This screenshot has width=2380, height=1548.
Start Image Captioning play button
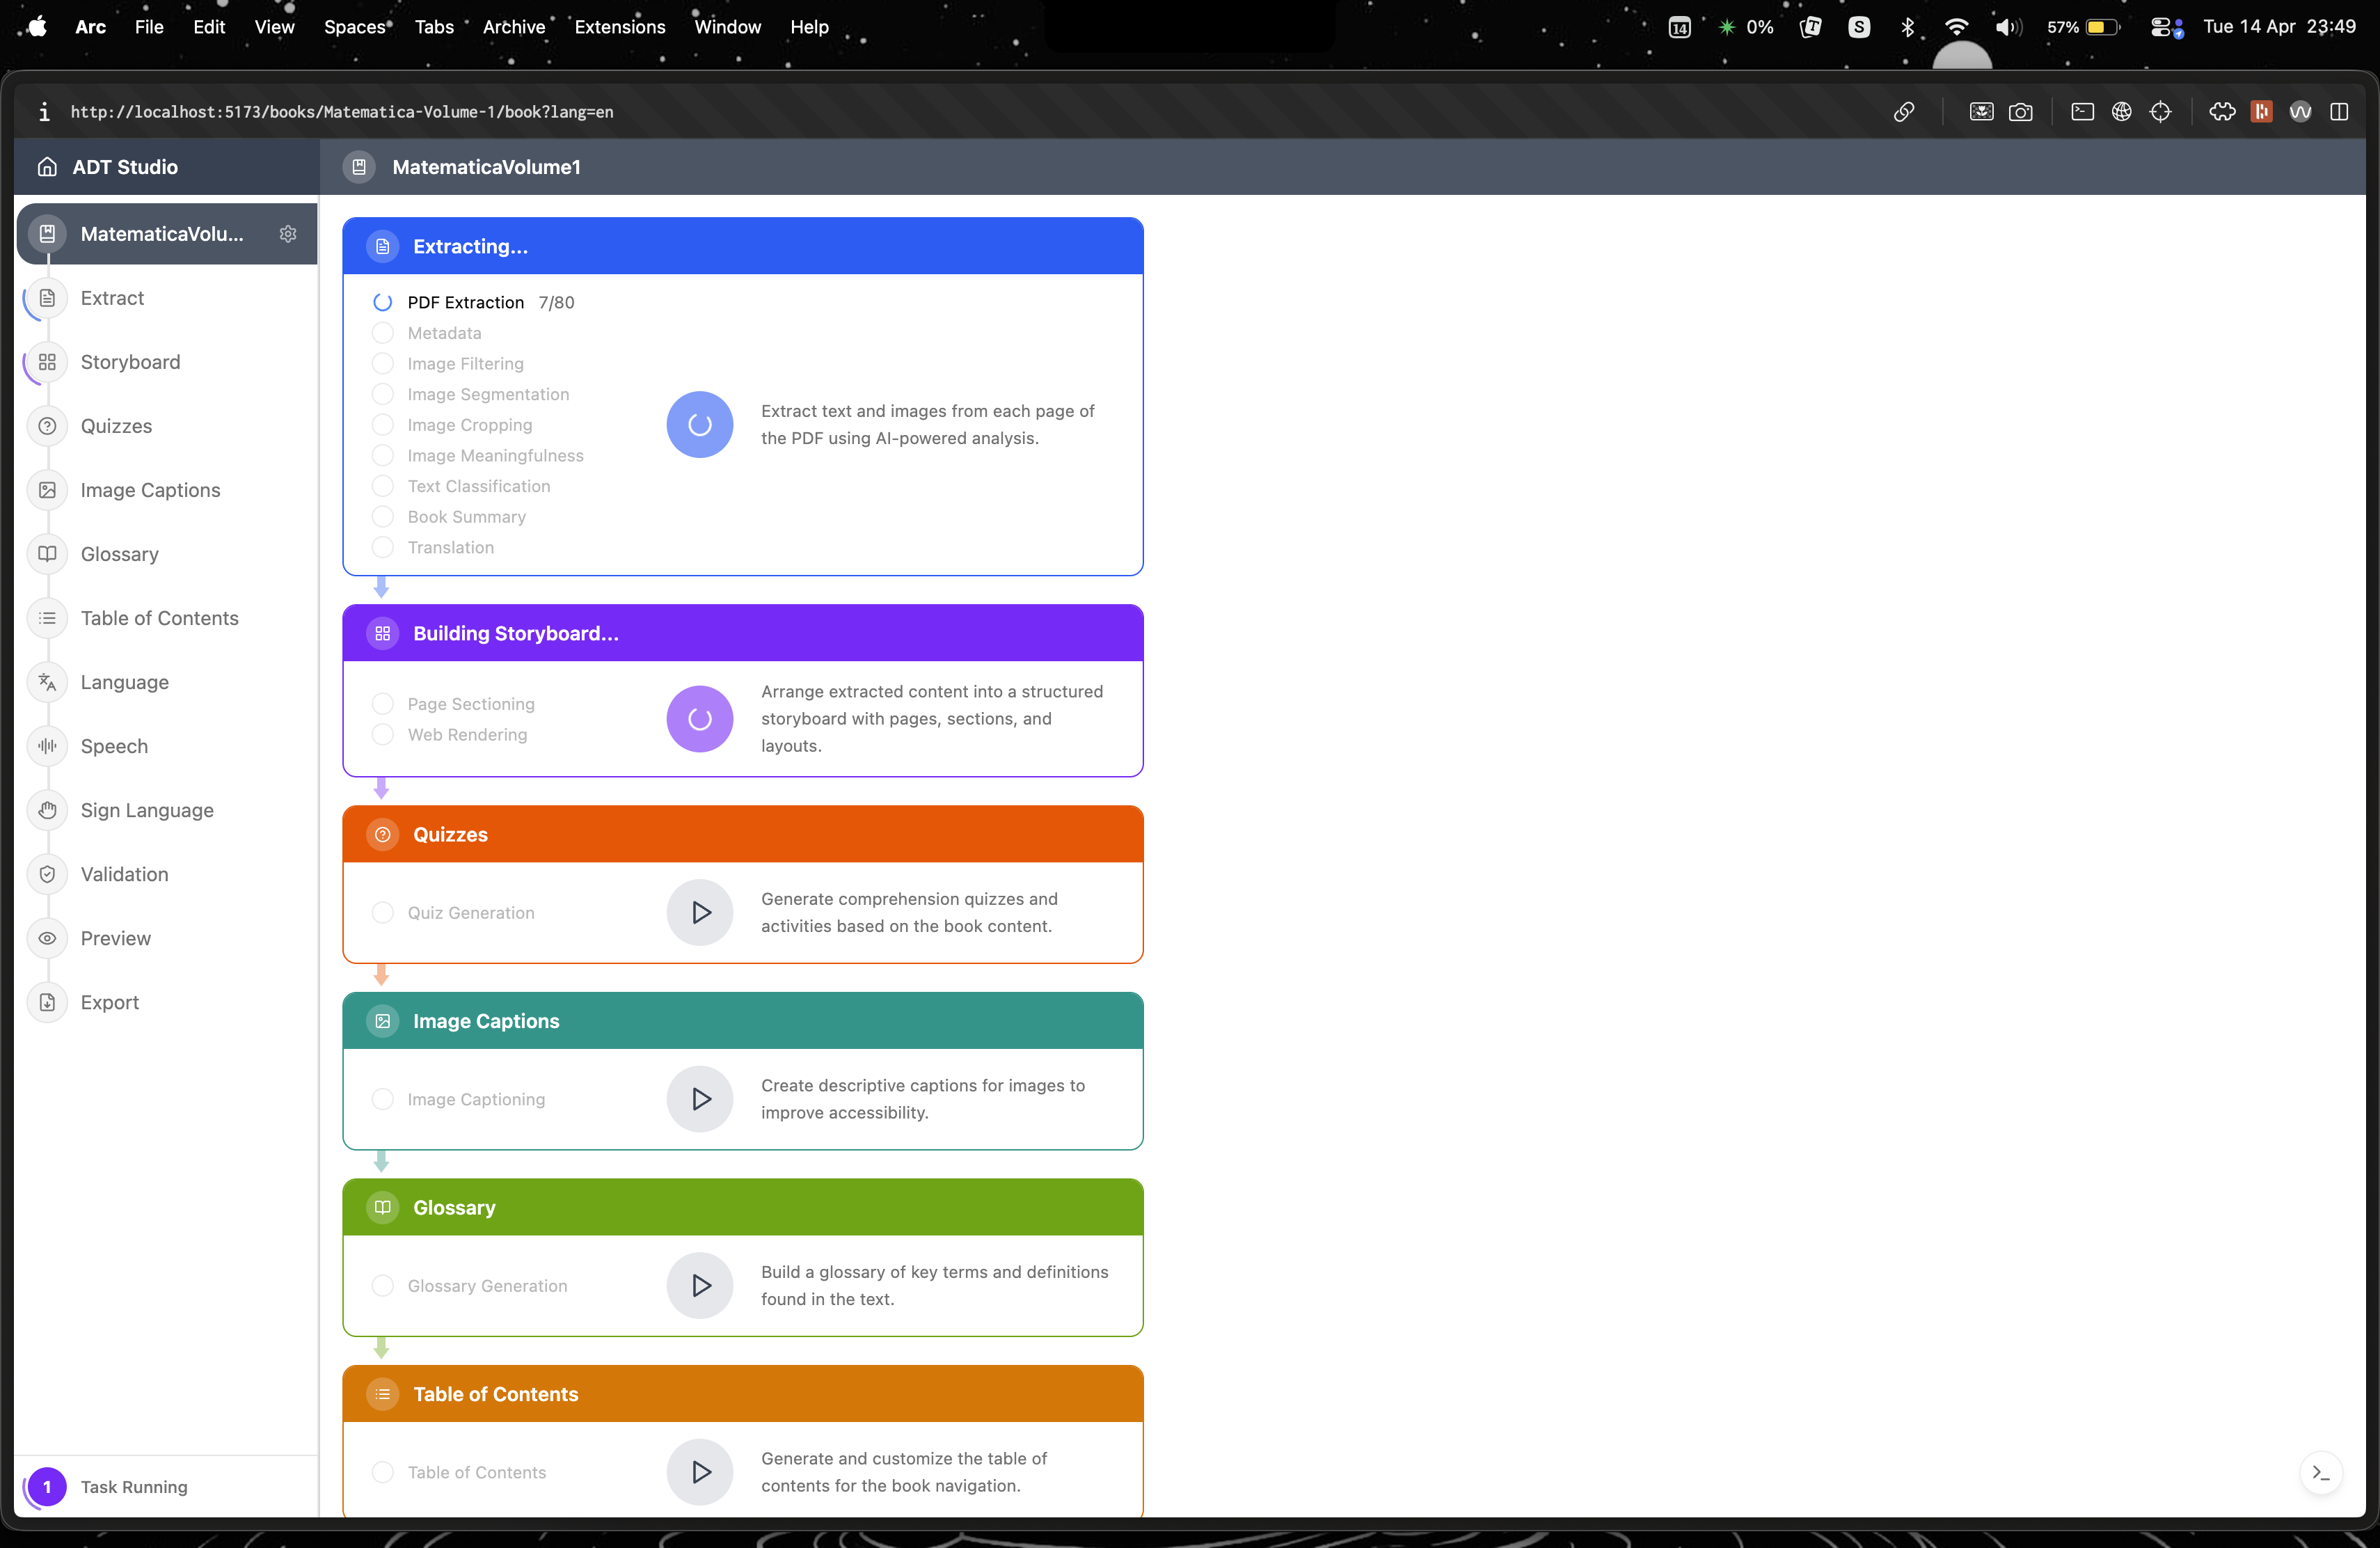[700, 1099]
